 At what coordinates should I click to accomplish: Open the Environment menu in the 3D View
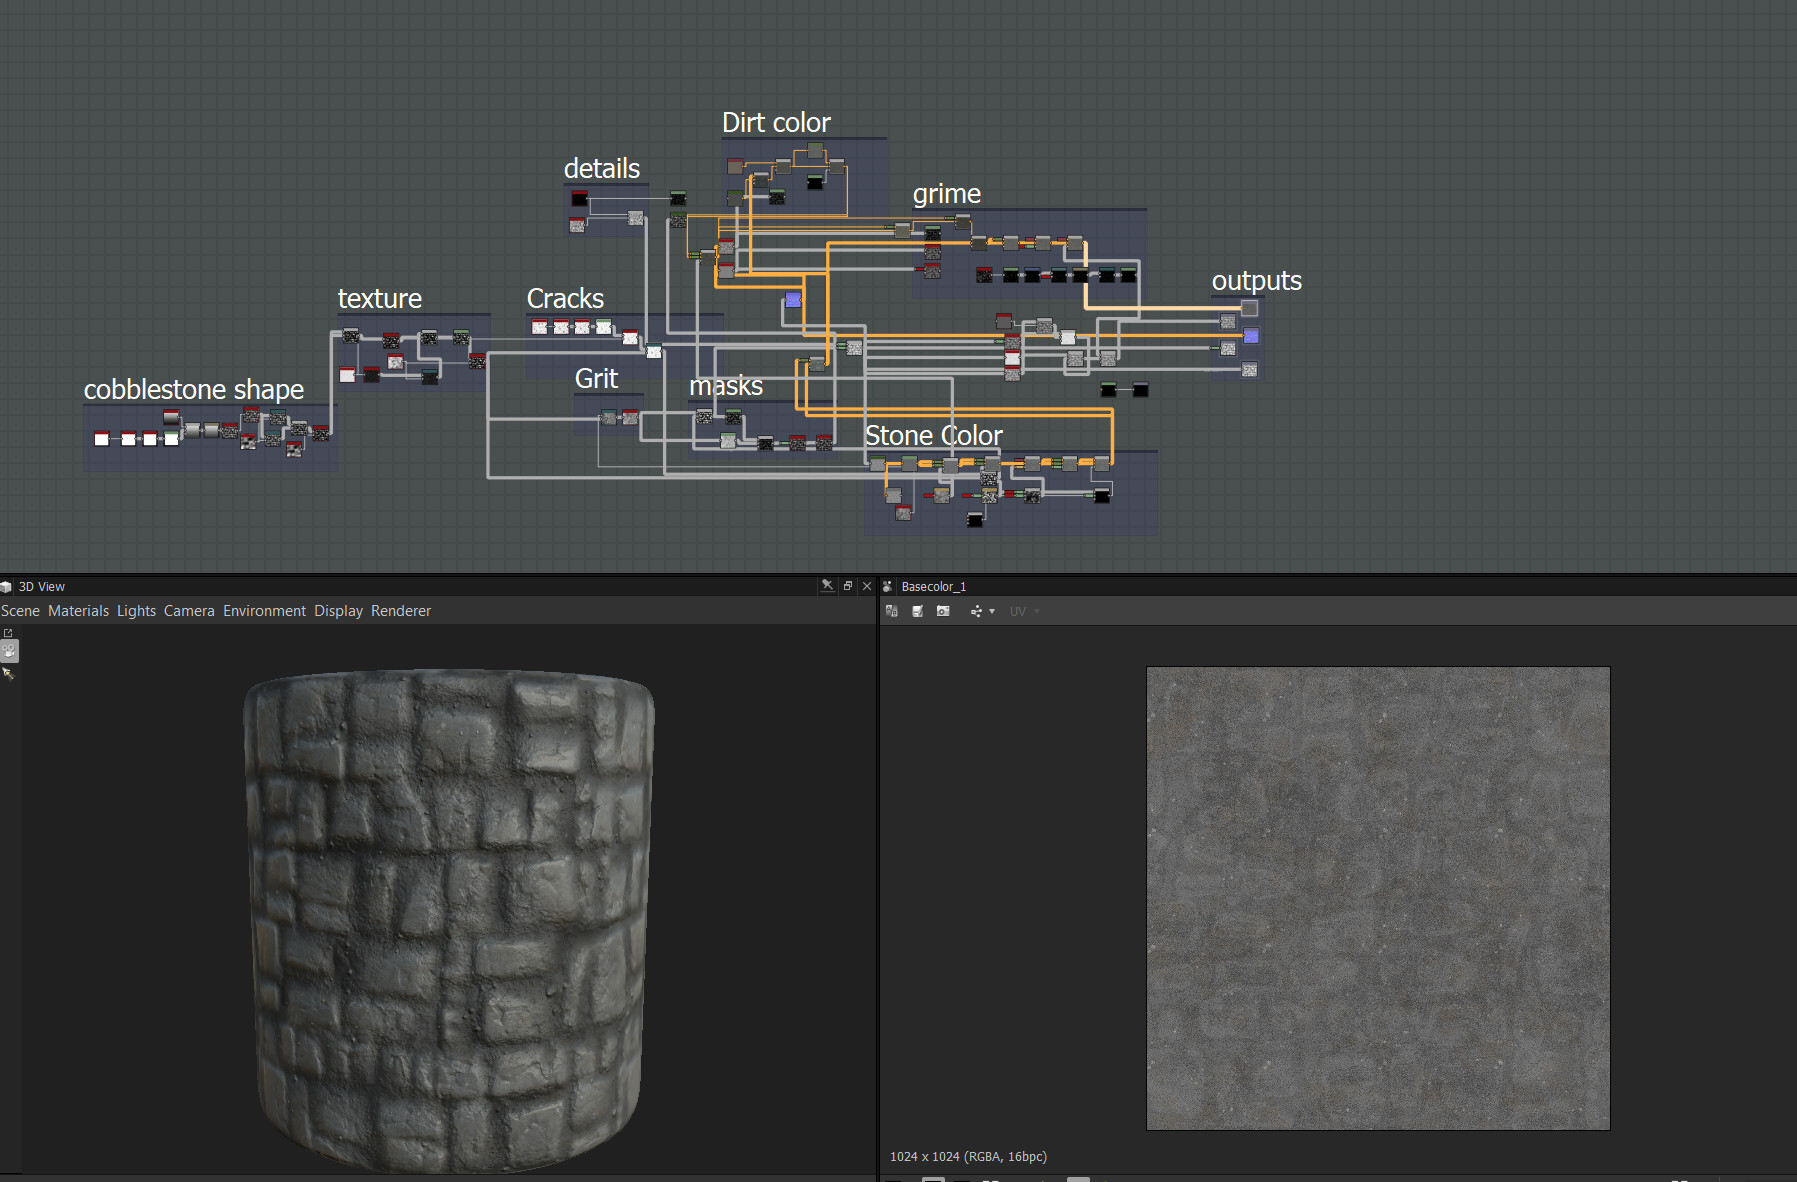click(x=264, y=611)
